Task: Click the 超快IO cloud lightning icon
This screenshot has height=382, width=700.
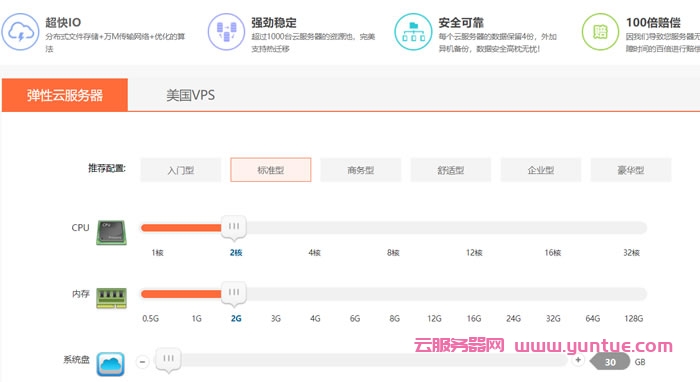Action: point(20,32)
